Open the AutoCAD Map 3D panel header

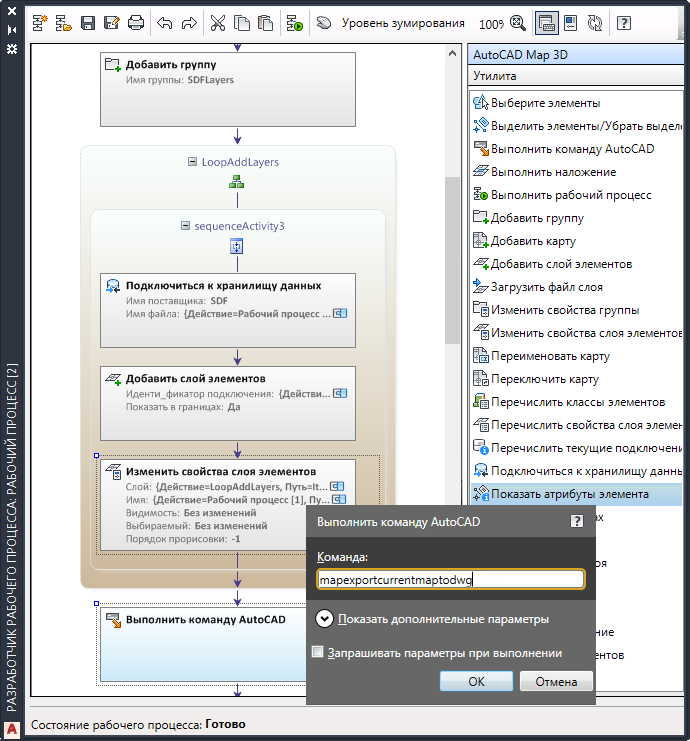point(577,55)
